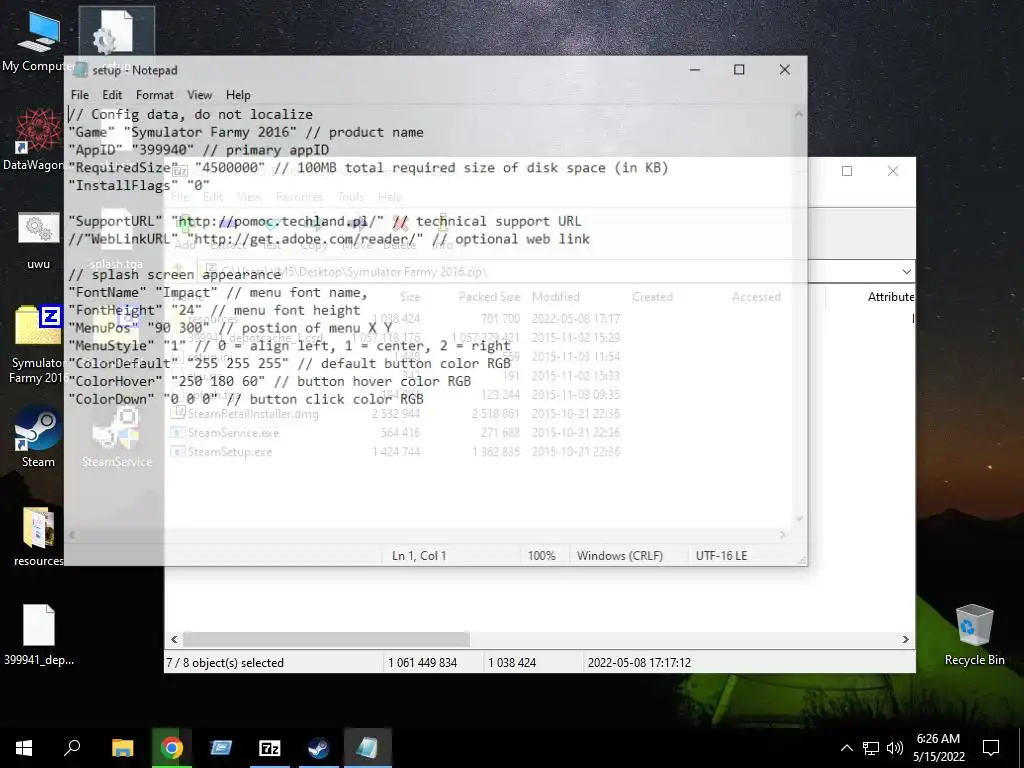Close the 7-Zip window
The height and width of the screenshot is (768, 1024).
tap(893, 171)
